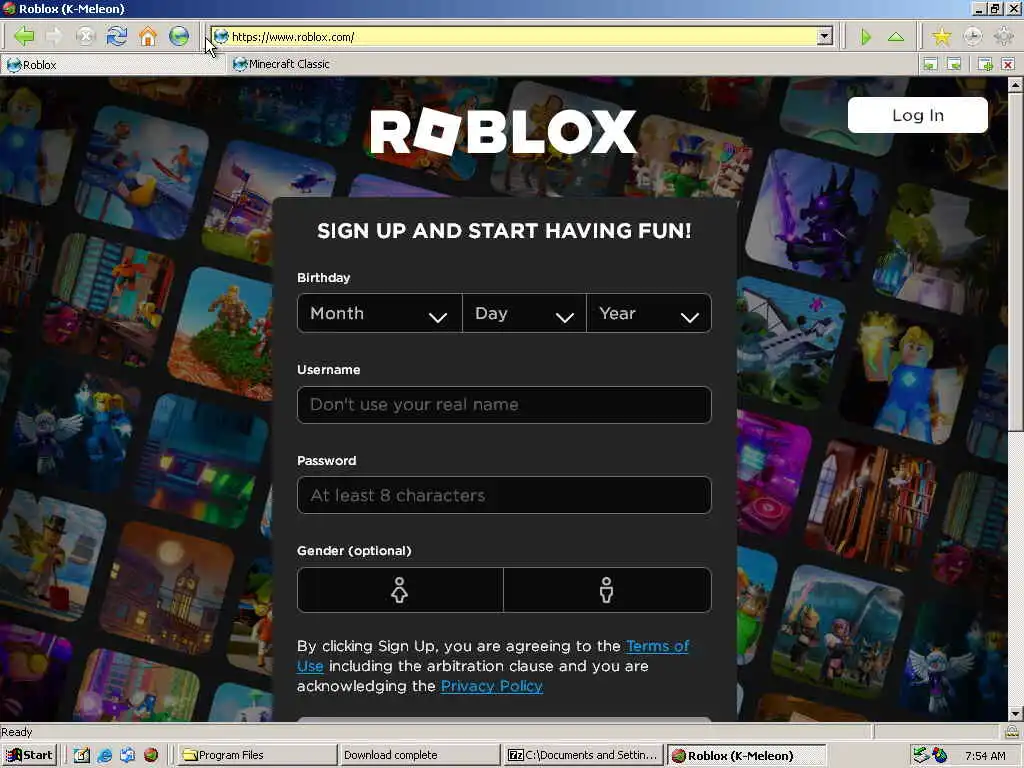Open the Year birthday dropdown

pos(649,313)
